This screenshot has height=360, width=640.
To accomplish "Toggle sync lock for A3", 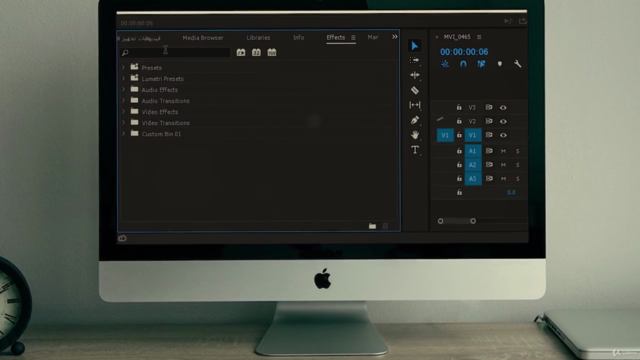I will [489, 179].
